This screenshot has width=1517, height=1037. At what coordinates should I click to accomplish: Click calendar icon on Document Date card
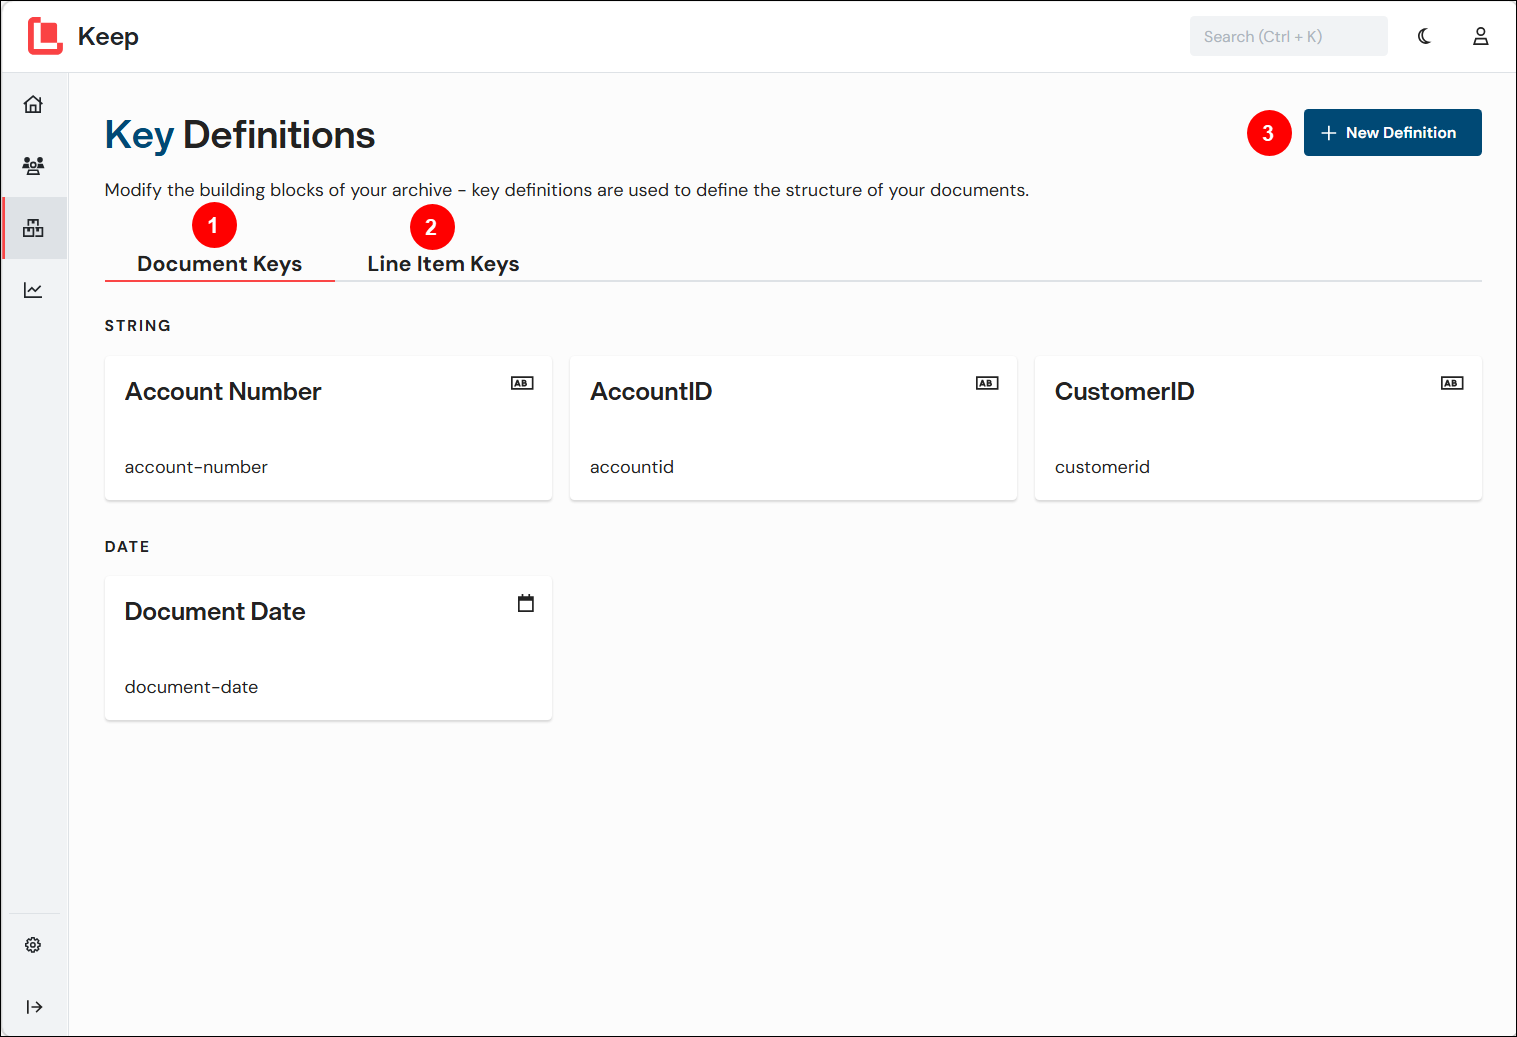[526, 603]
